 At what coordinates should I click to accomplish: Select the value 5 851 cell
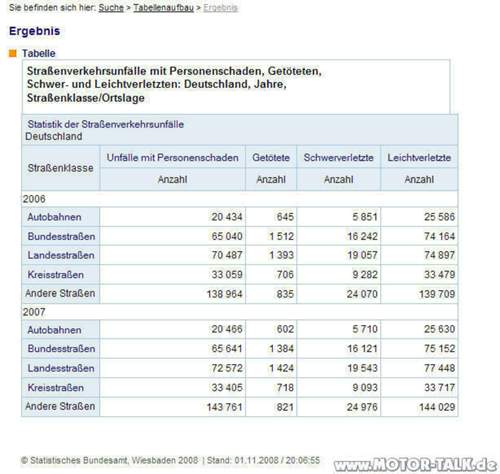point(338,217)
